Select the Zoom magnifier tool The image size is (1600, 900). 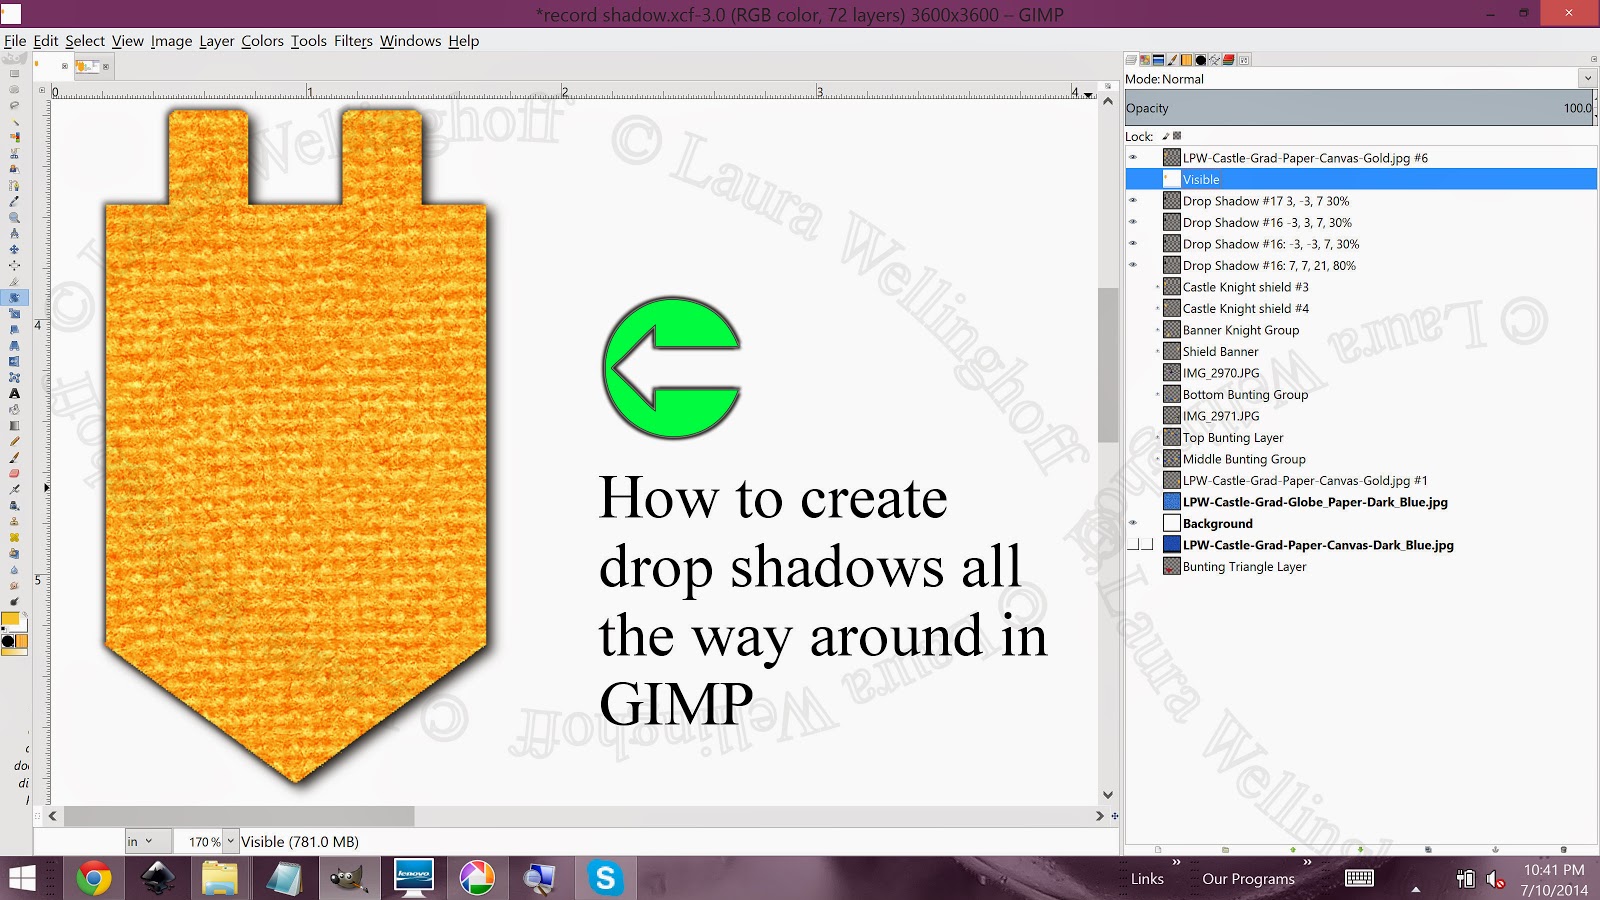pyautogui.click(x=14, y=217)
